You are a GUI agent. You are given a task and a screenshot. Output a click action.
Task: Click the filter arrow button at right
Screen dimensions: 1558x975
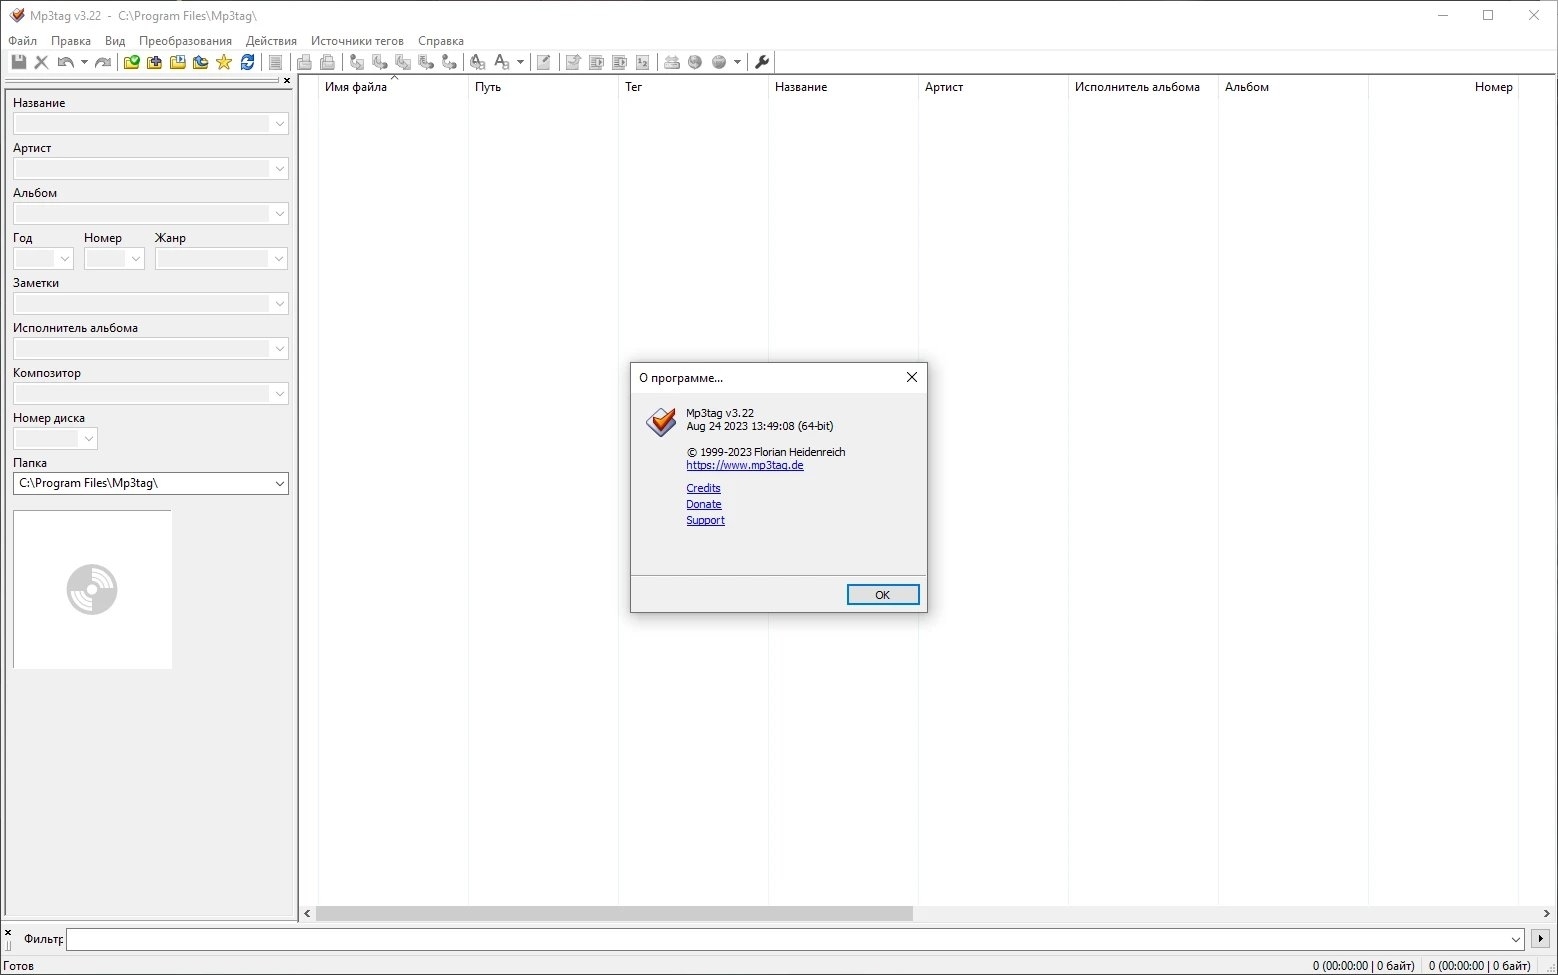[1540, 939]
